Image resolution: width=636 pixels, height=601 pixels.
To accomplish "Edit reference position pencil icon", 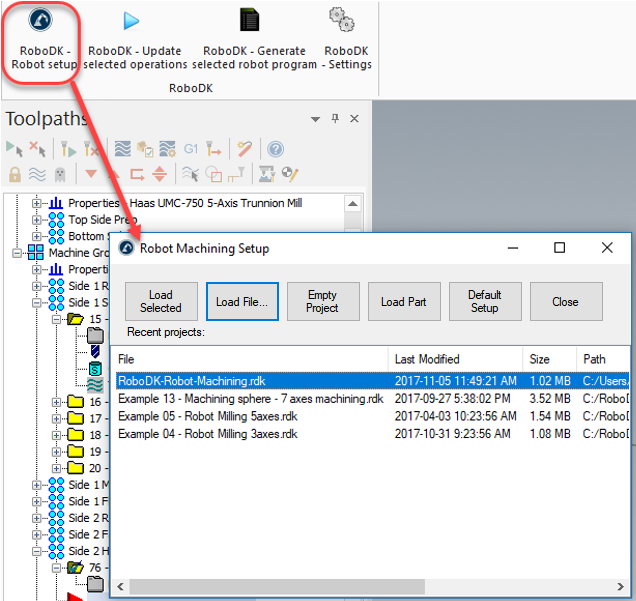I will pyautogui.click(x=290, y=174).
